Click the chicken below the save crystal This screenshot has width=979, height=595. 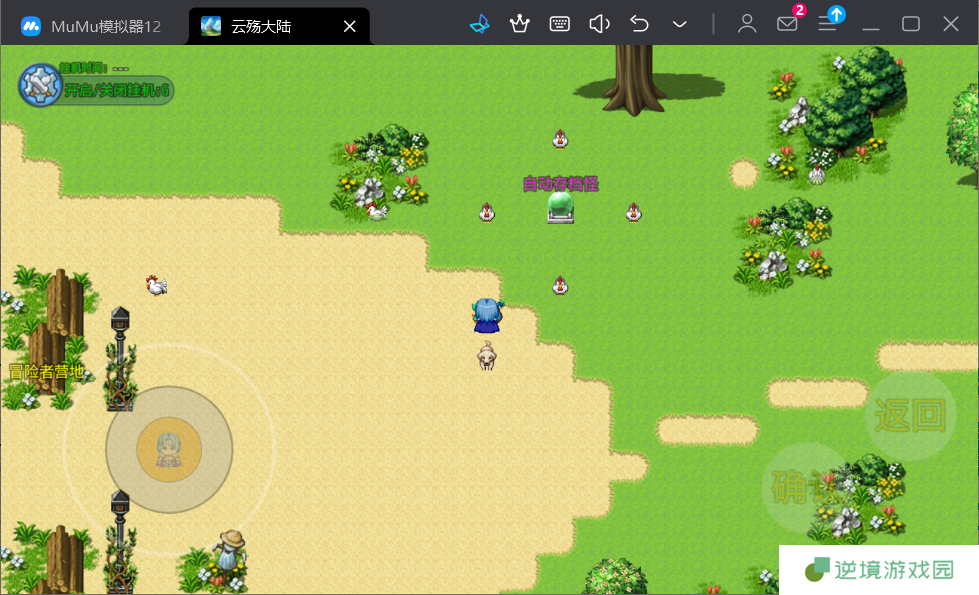pos(560,285)
